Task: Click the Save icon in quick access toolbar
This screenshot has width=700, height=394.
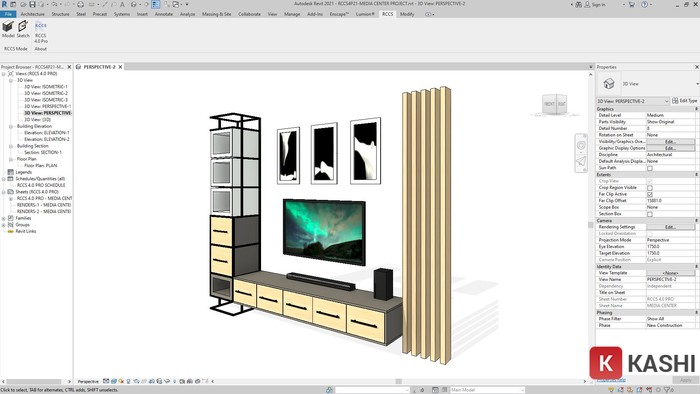Action: [32, 4]
